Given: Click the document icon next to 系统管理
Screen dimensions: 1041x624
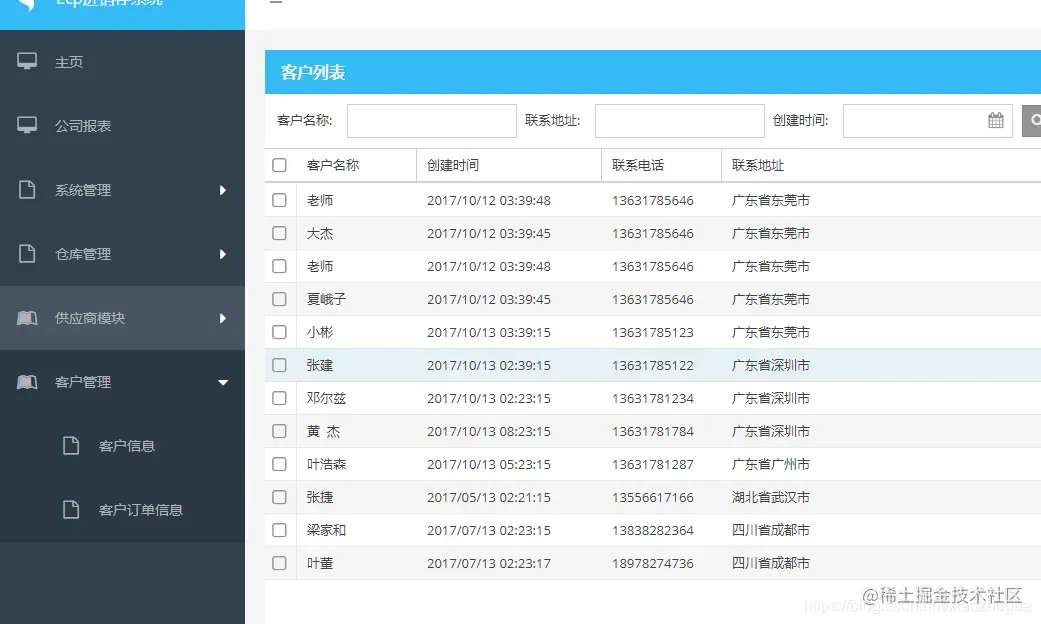Looking at the screenshot, I should pyautogui.click(x=28, y=189).
